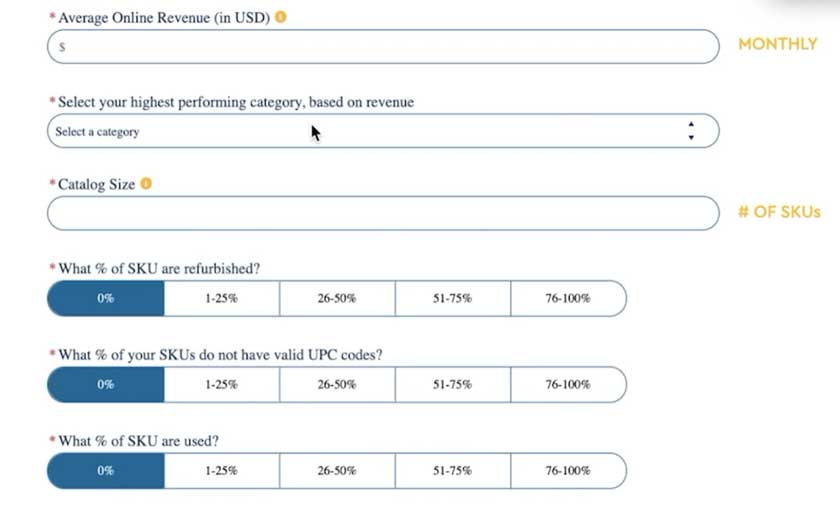The height and width of the screenshot is (512, 840).
Task: Select 0% for used SKUs
Action: point(106,470)
